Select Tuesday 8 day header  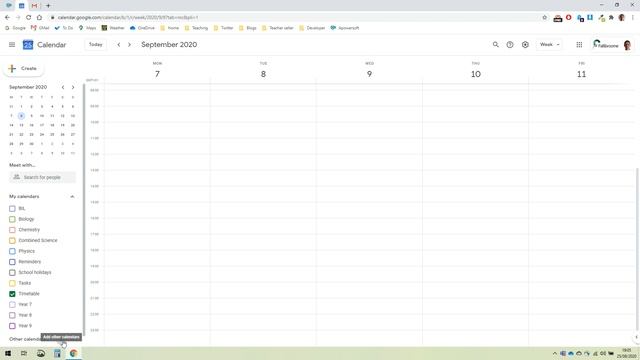263,71
